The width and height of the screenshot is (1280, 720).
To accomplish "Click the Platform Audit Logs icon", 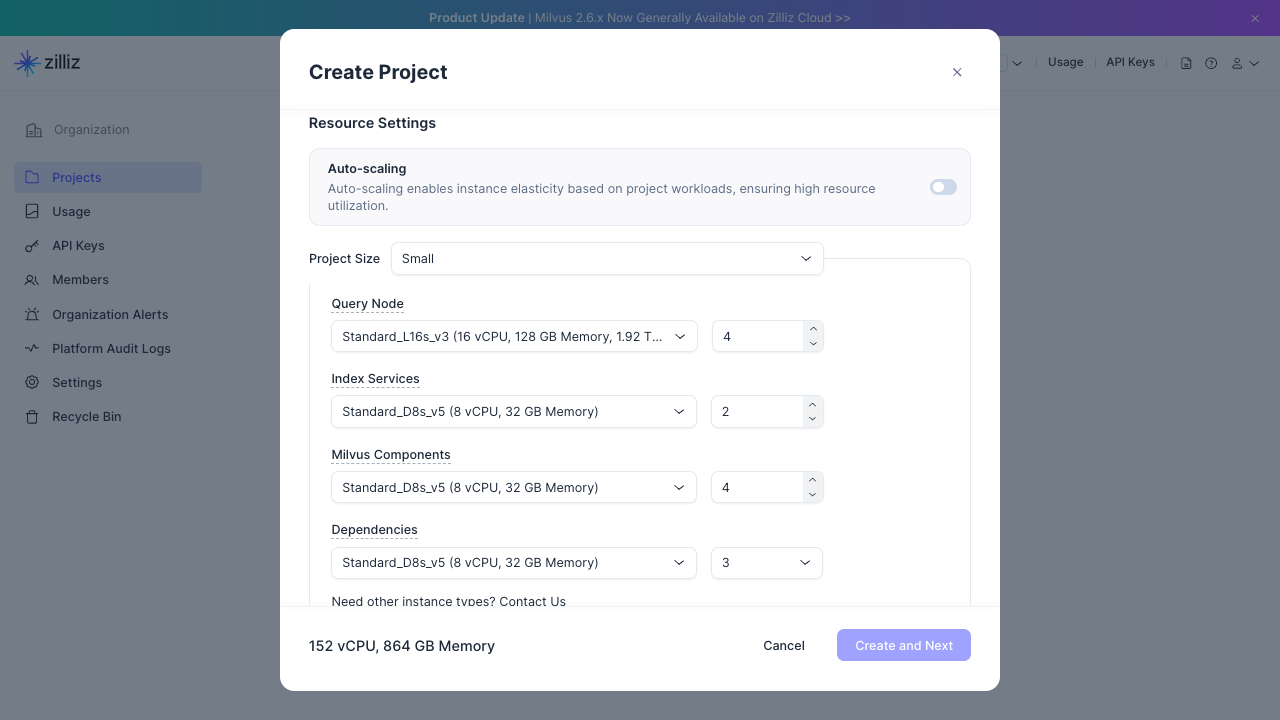I will coord(32,349).
